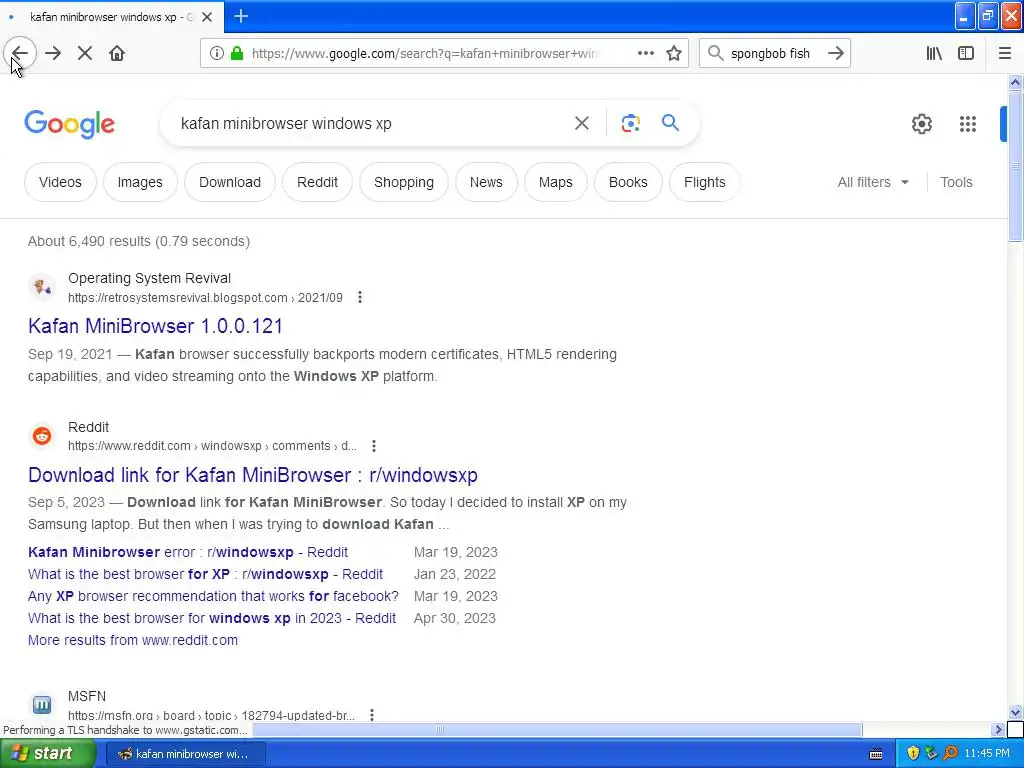Open Download link for Kafan MiniBrowser result
This screenshot has height=768, width=1024.
253,475
